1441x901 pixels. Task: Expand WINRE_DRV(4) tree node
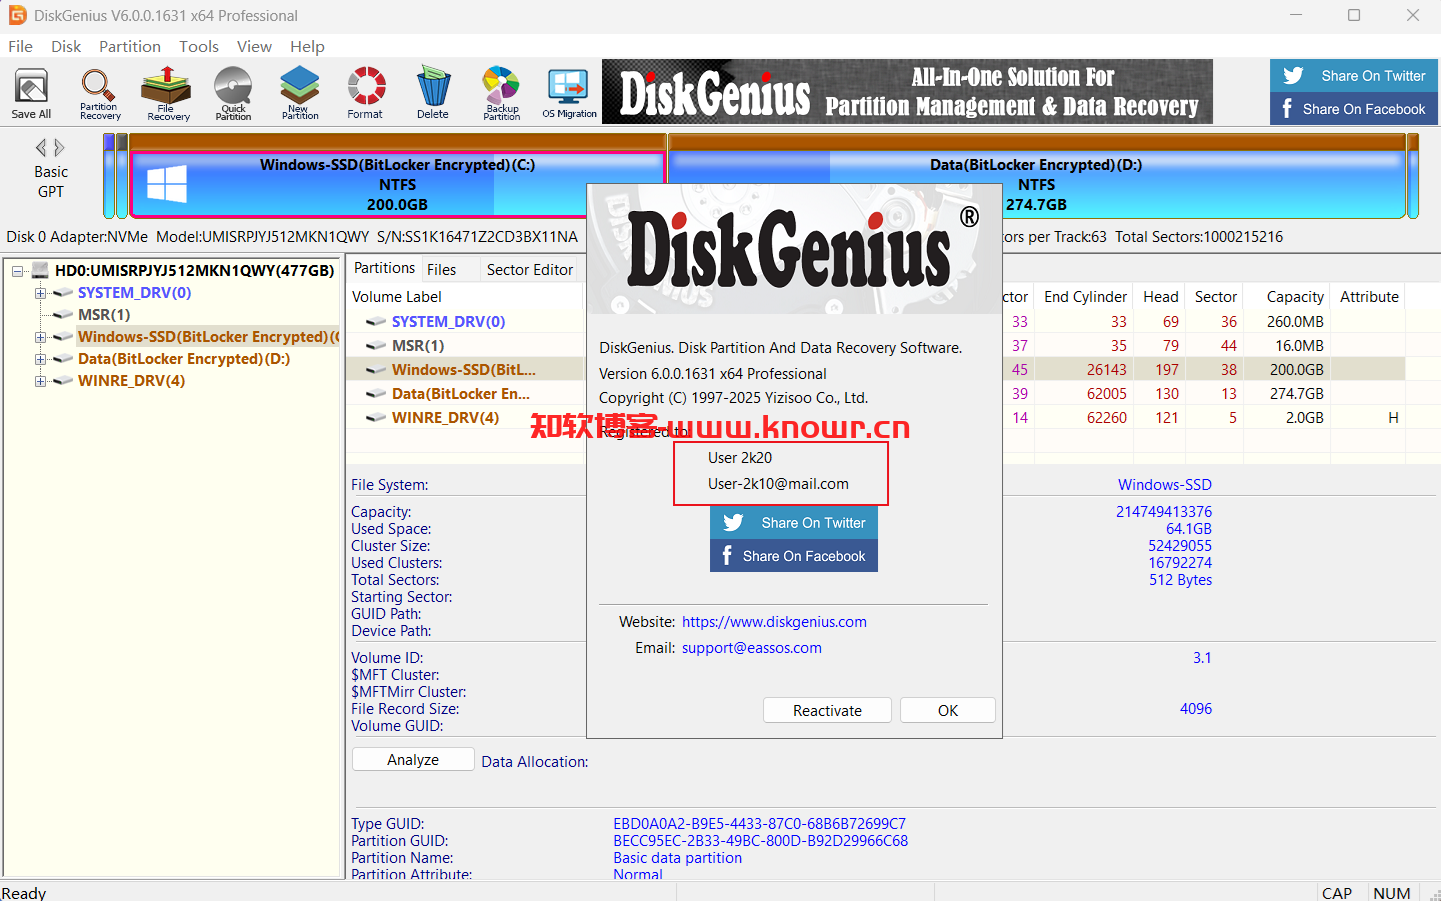[40, 381]
